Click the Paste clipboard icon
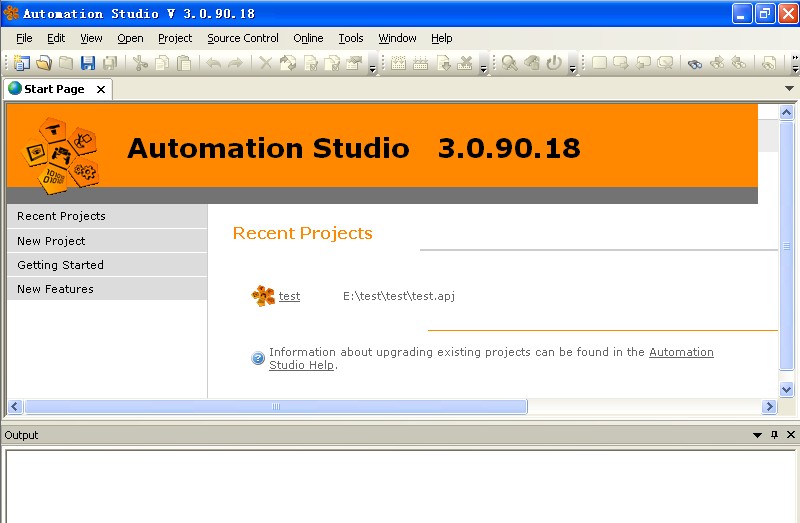 184,63
